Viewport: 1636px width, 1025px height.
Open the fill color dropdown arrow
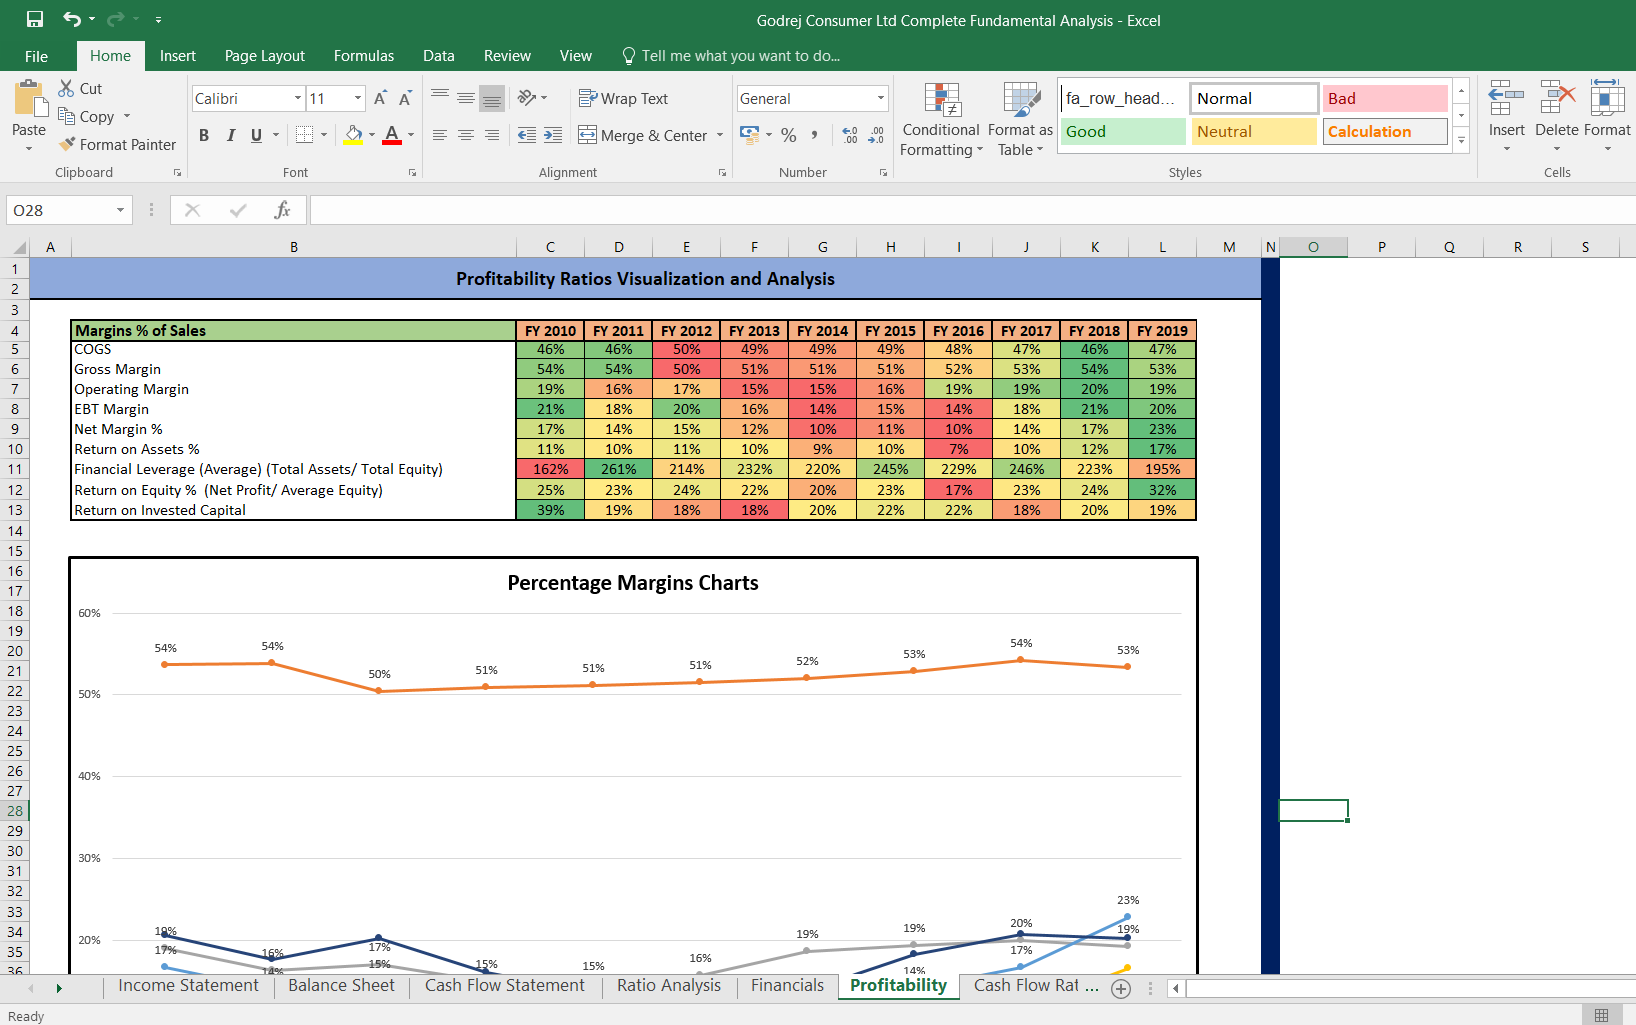(372, 135)
